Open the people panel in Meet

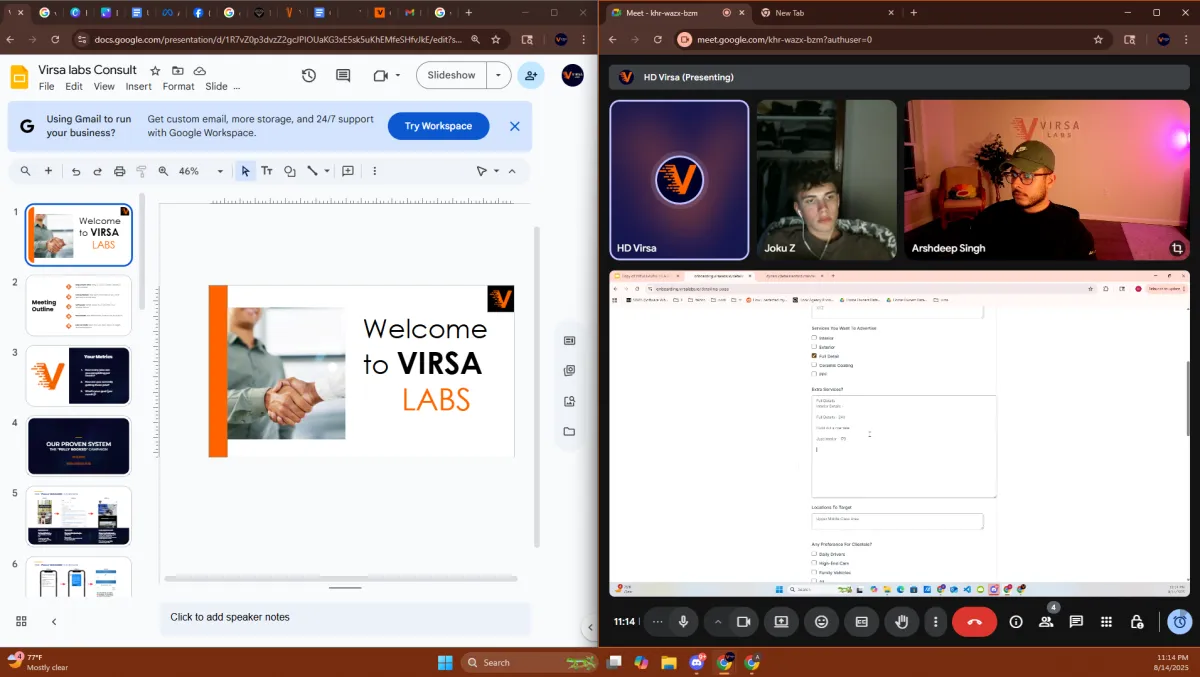(x=1046, y=621)
